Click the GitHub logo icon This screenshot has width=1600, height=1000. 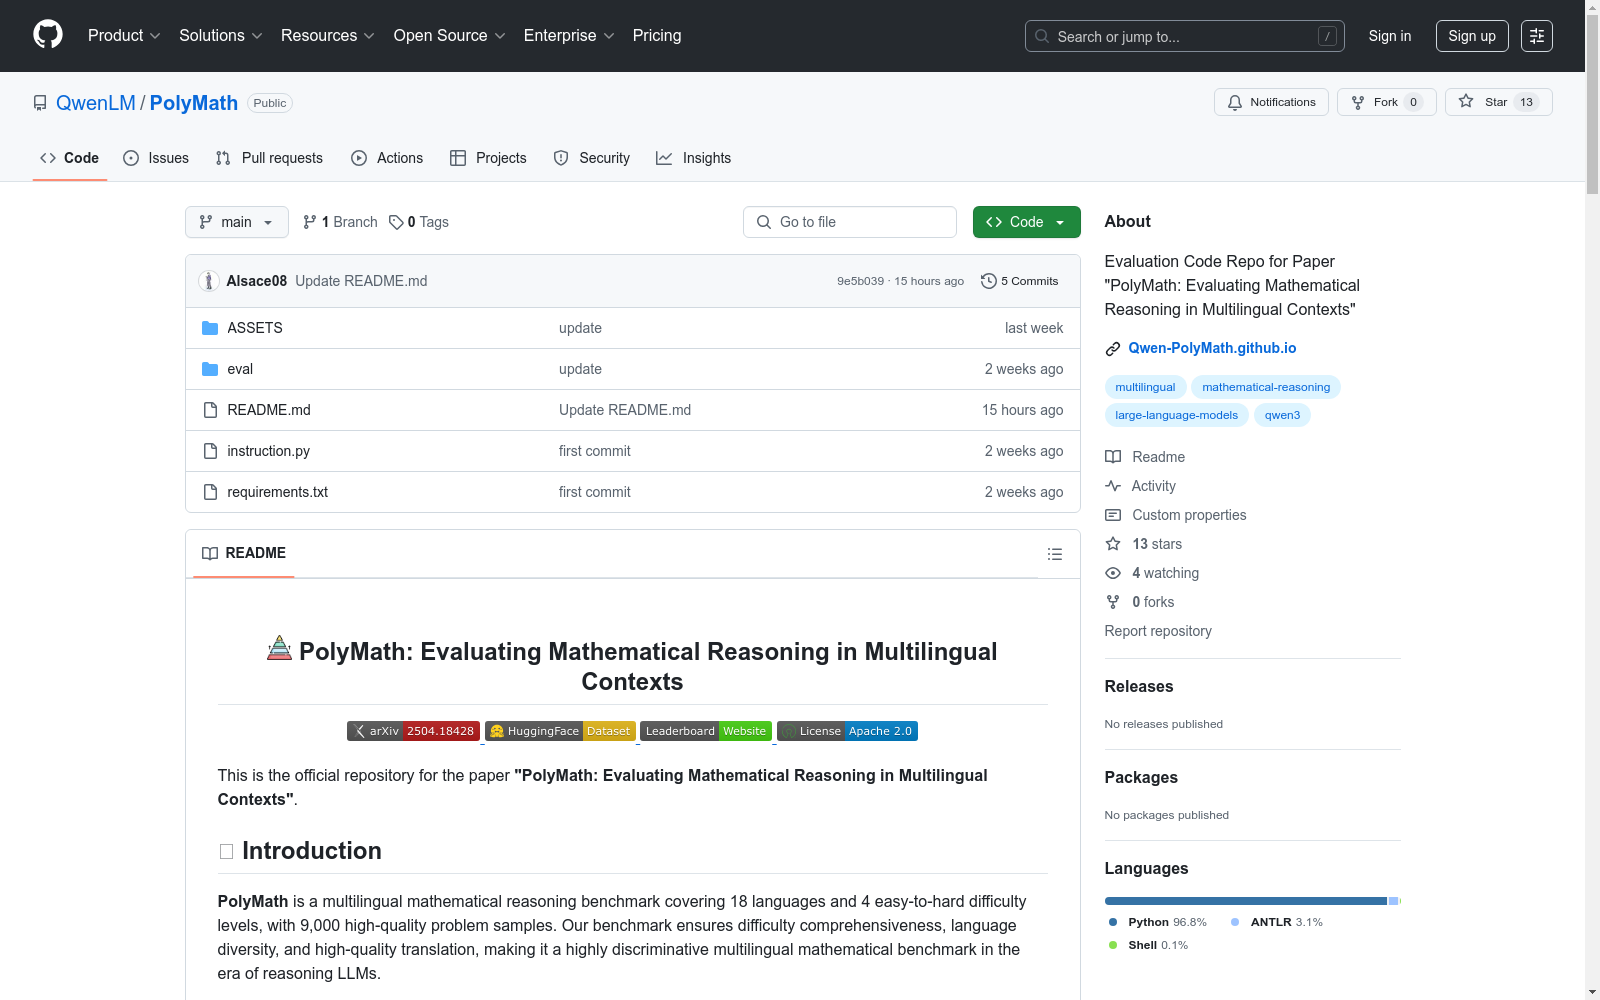coord(47,35)
